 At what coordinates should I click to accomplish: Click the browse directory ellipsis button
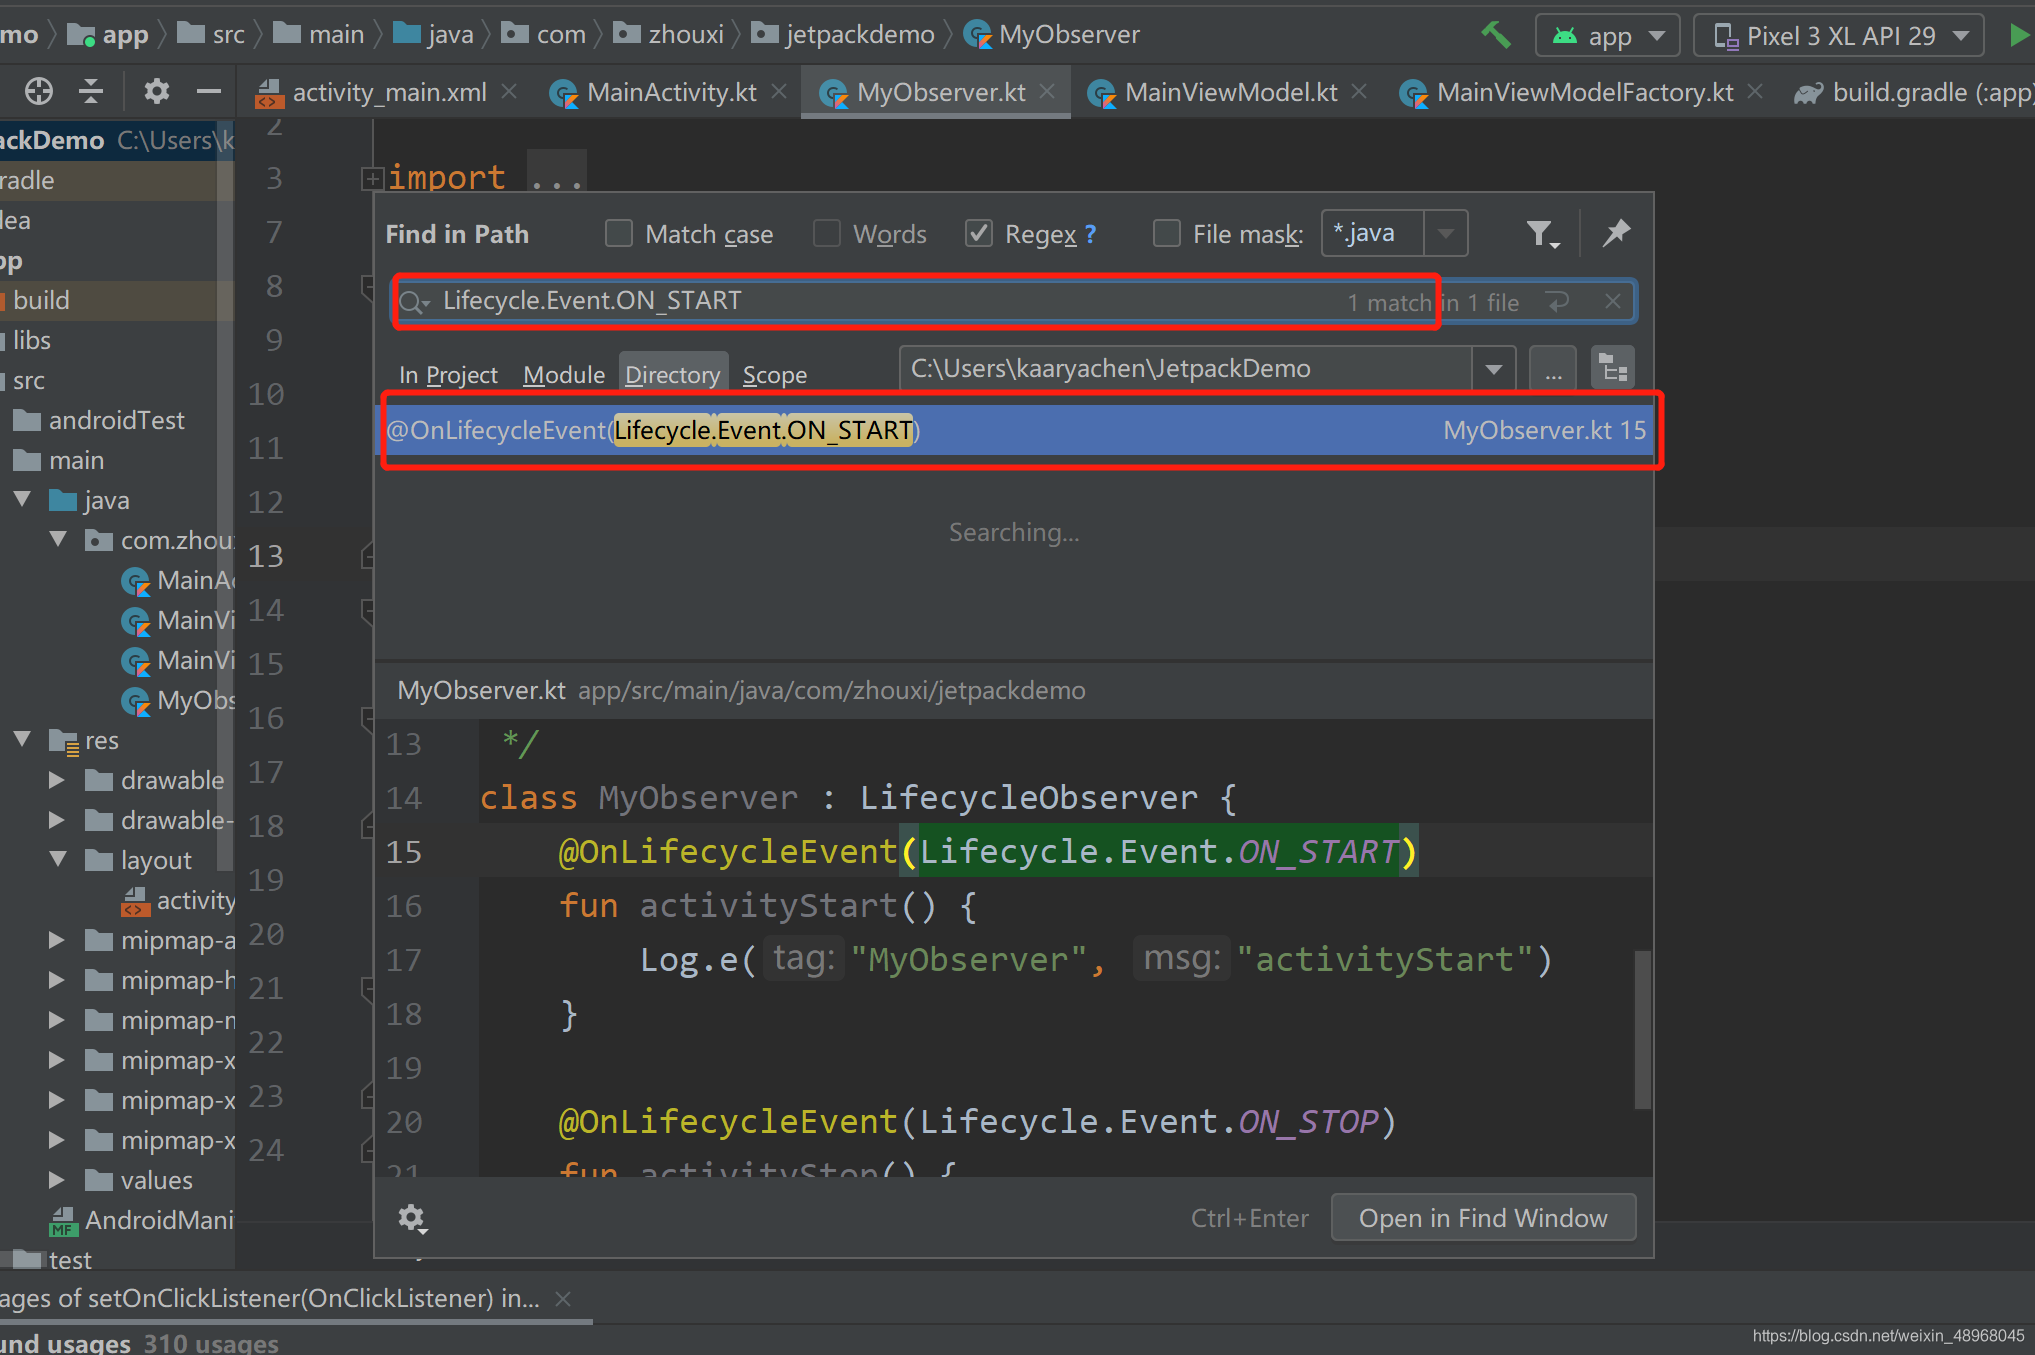point(1552,369)
